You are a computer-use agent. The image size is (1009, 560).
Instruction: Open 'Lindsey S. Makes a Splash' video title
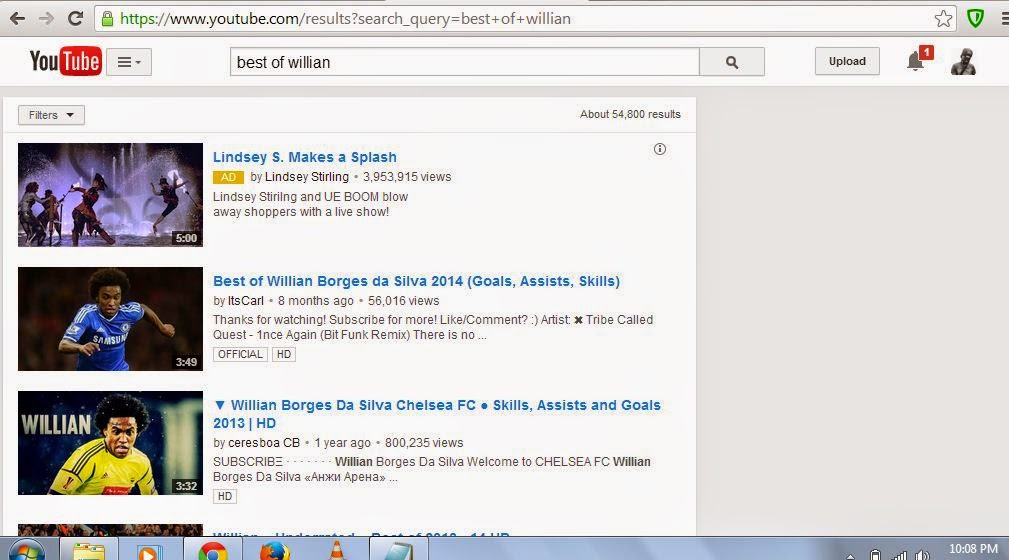coord(304,157)
